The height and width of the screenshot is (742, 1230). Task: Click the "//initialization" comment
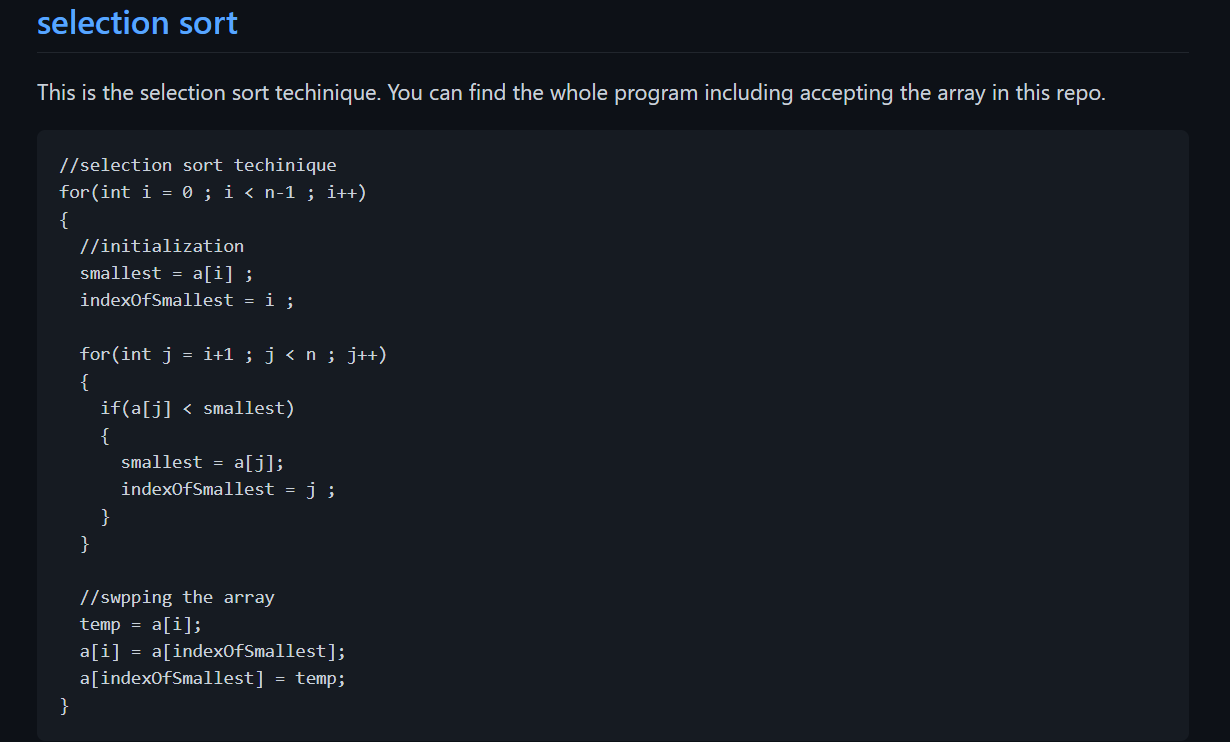[162, 246]
